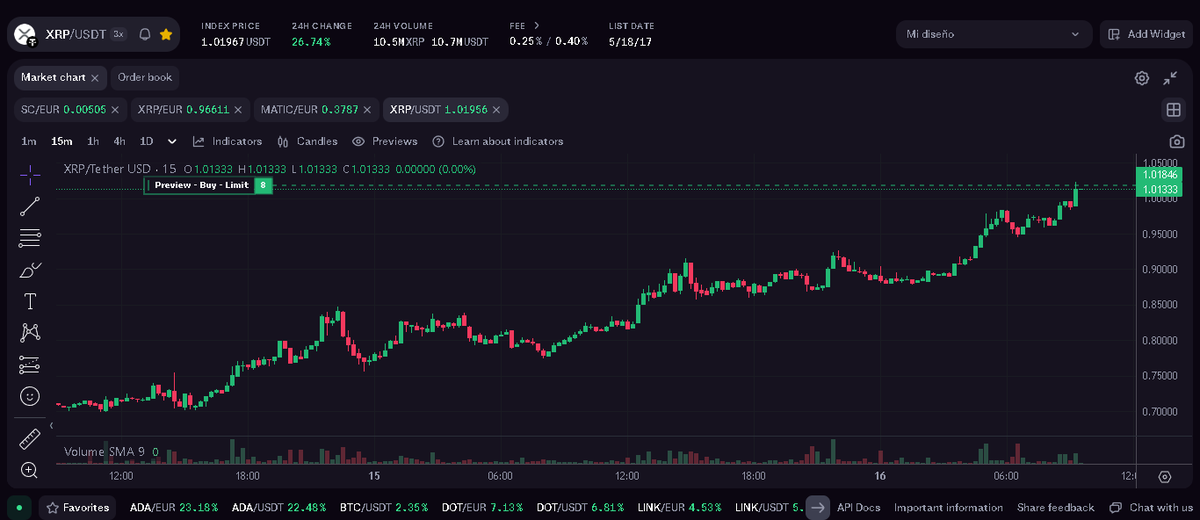Image resolution: width=1200 pixels, height=520 pixels.
Task: Click the Add Widget button
Action: pos(1146,34)
